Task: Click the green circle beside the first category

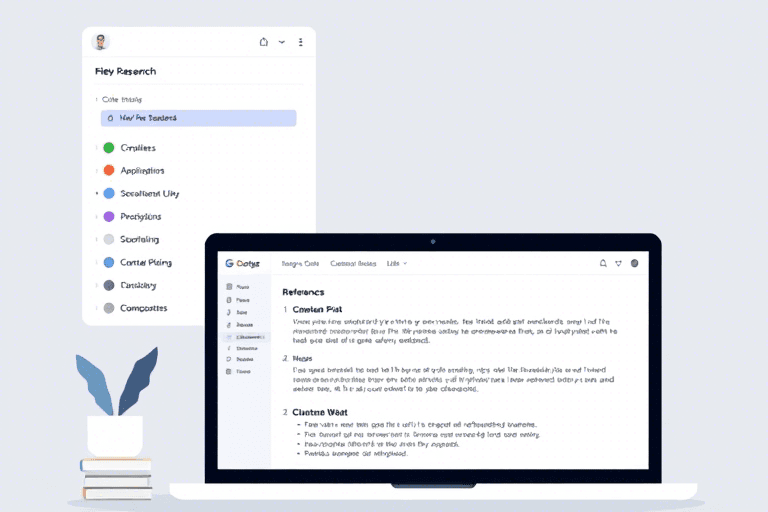Action: [109, 148]
